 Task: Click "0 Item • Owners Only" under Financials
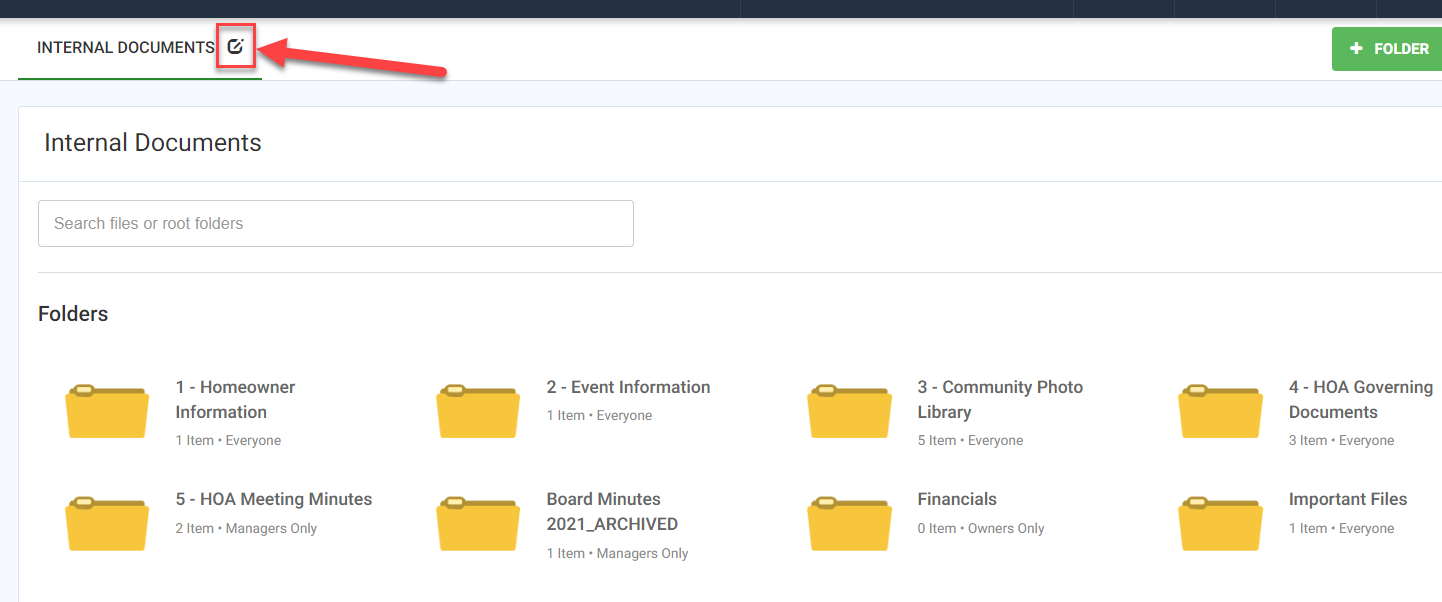pos(980,527)
